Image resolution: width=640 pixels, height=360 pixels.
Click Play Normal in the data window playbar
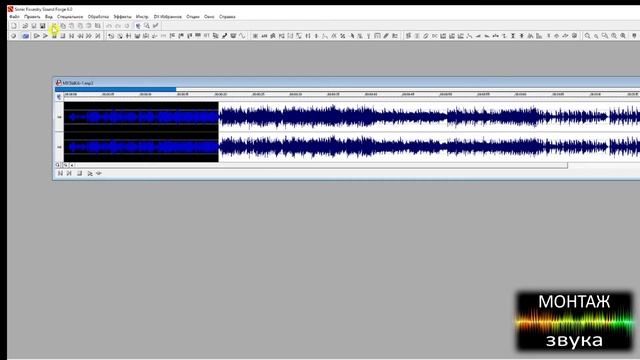[x=90, y=173]
